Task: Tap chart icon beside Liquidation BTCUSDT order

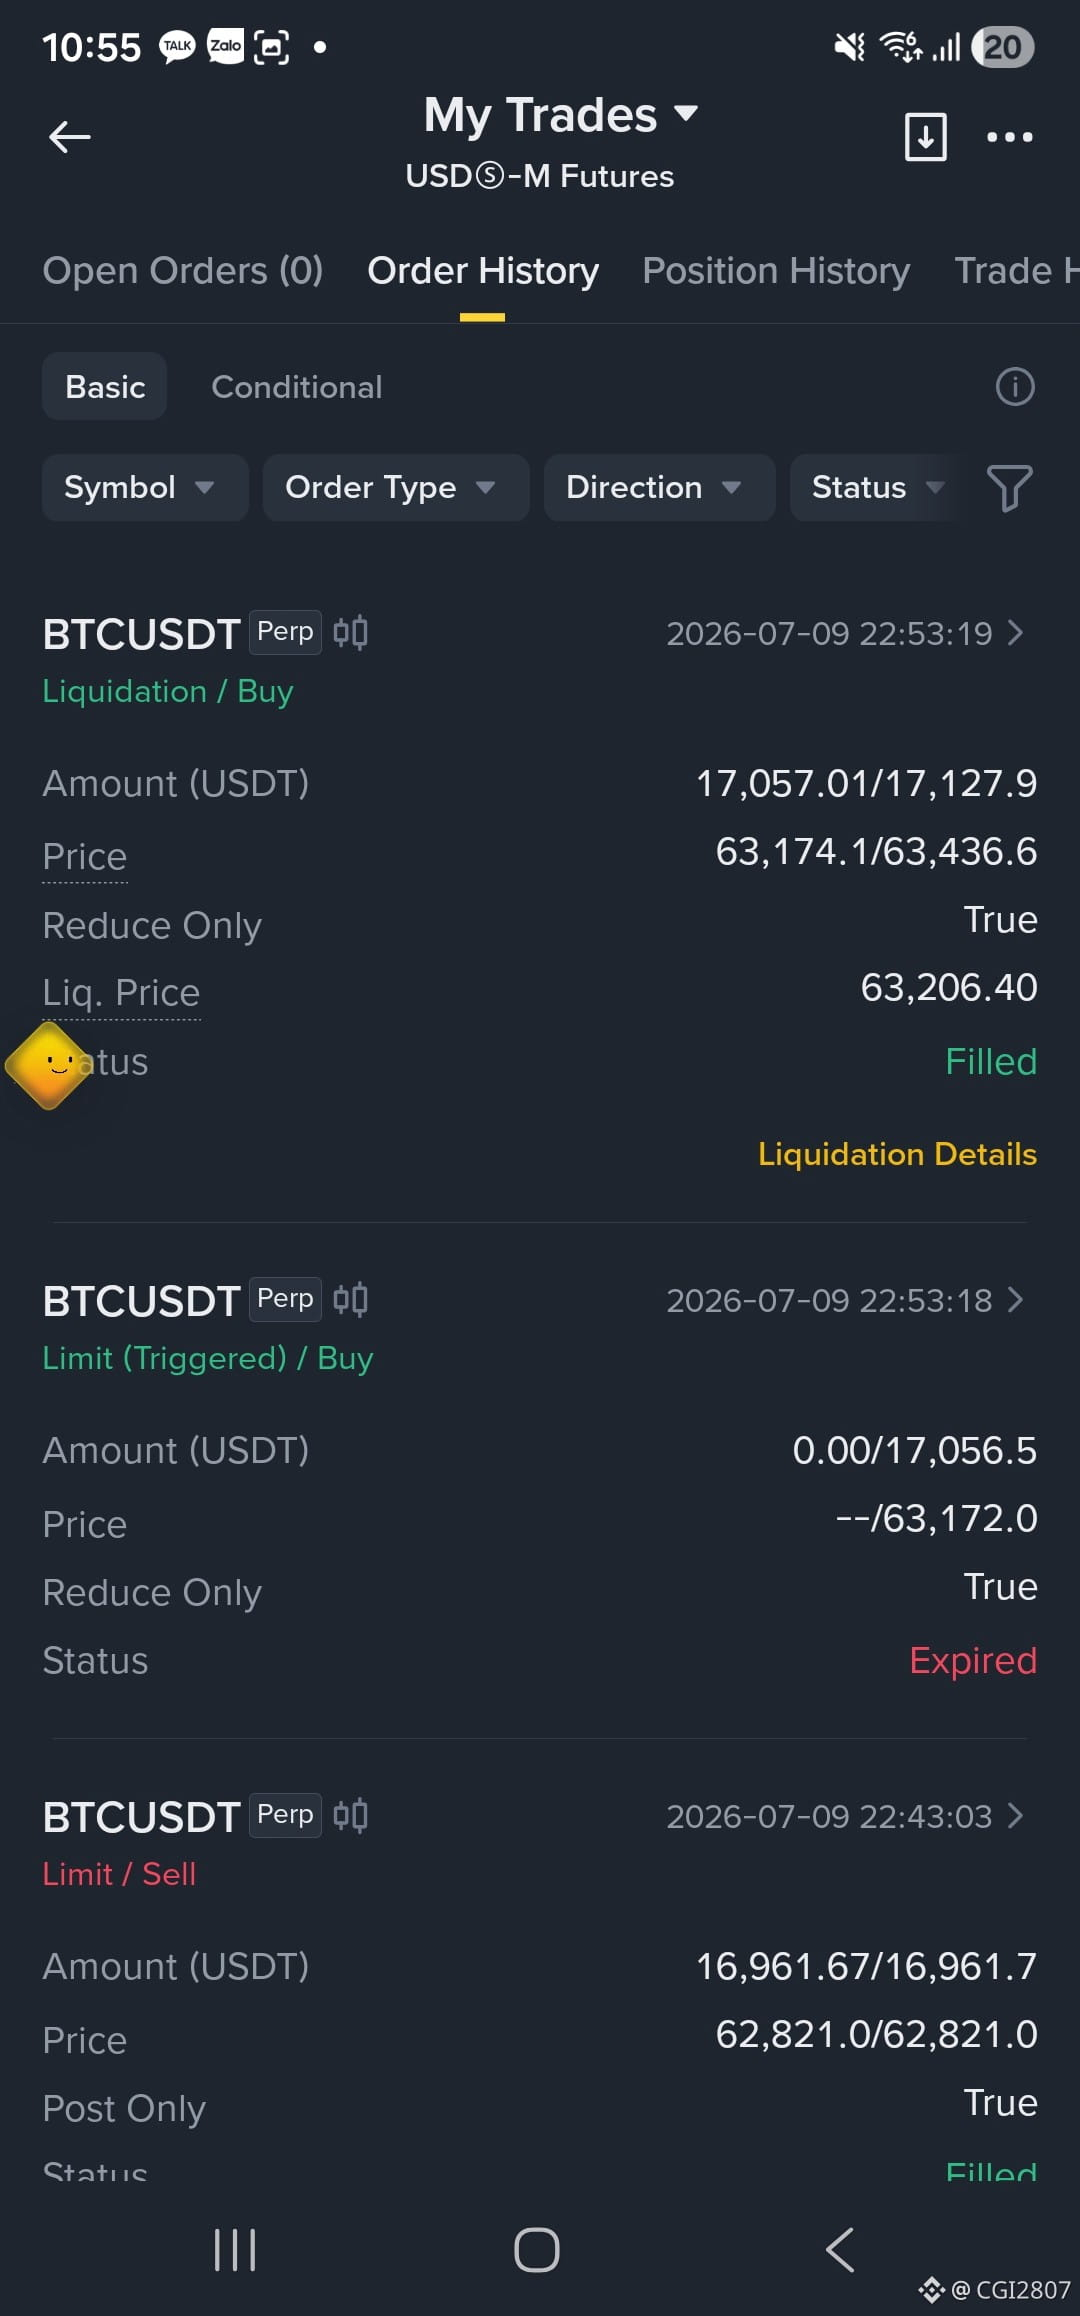Action: (351, 632)
